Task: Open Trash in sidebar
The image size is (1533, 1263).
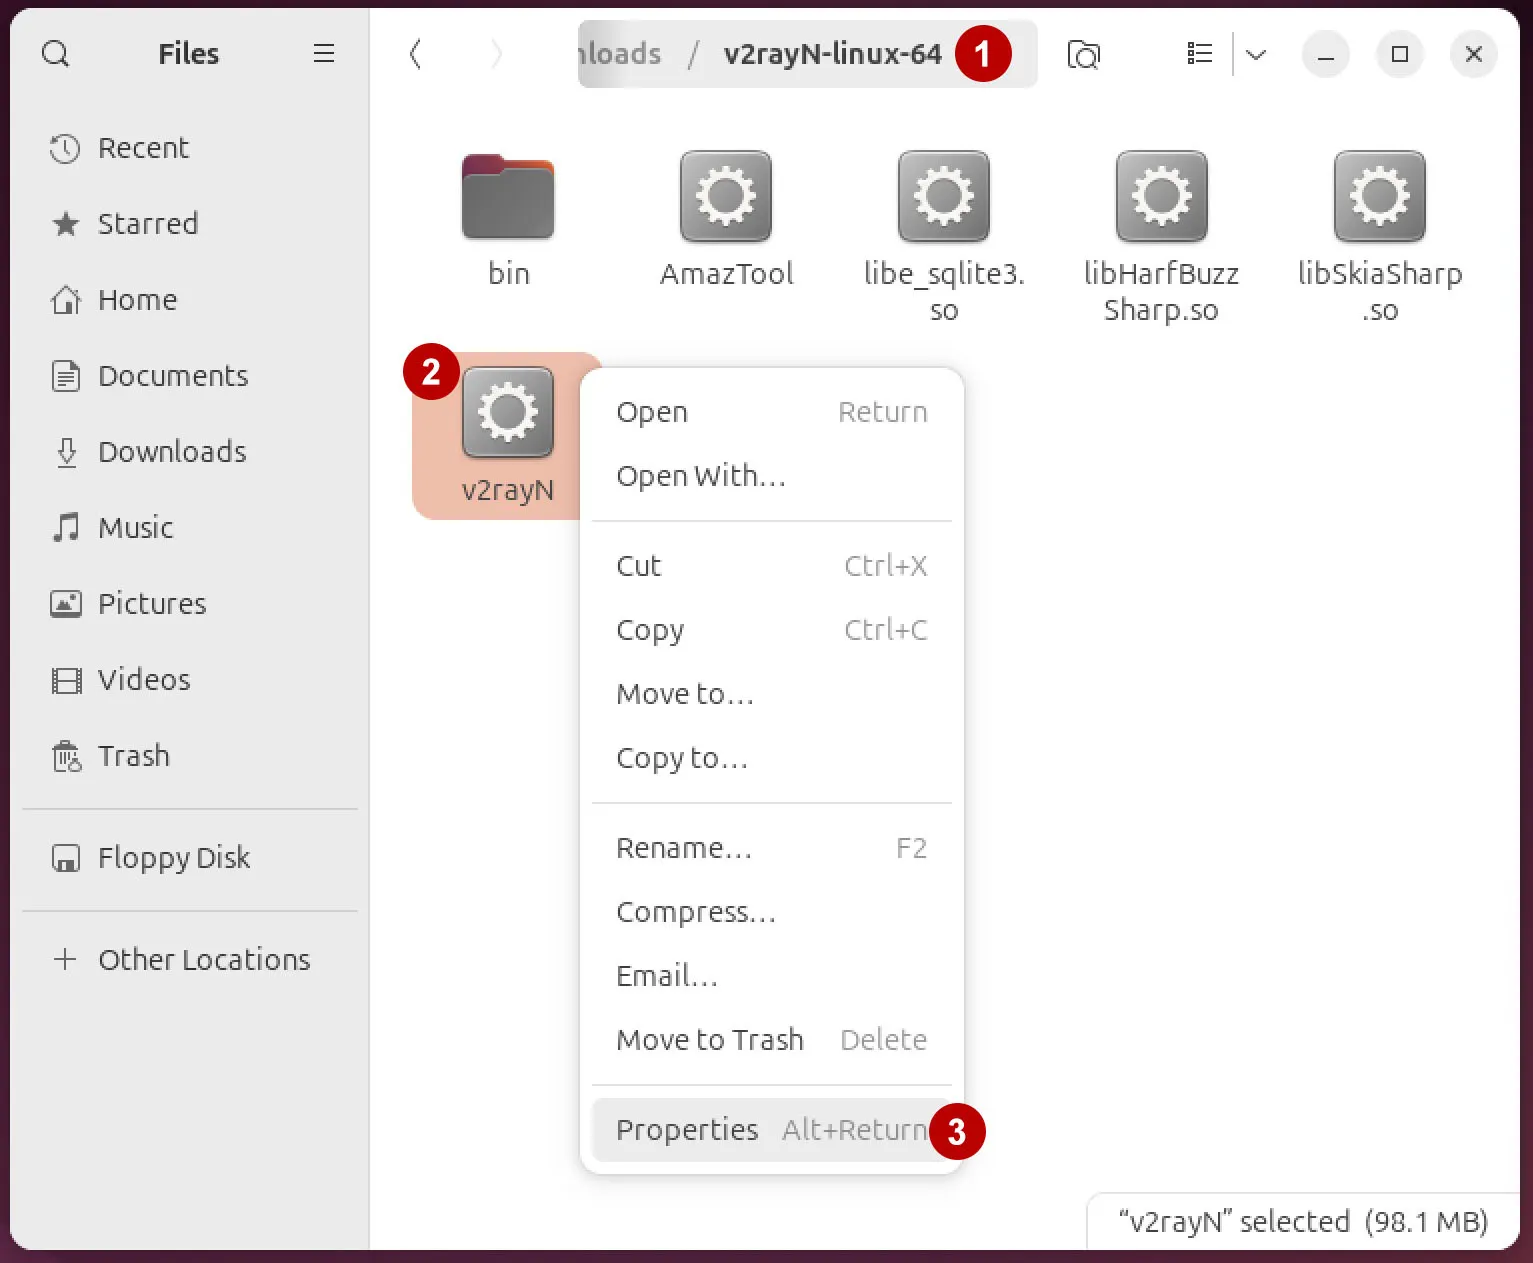Action: pos(190,756)
